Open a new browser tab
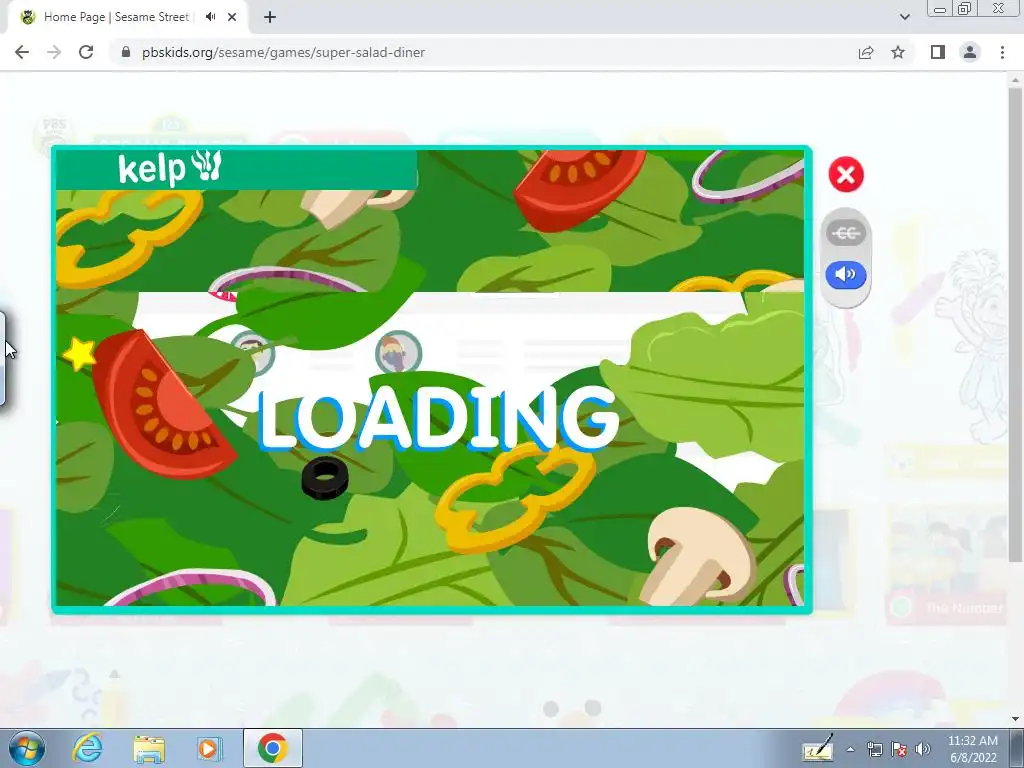Screen dimensions: 1024x768 click(270, 17)
